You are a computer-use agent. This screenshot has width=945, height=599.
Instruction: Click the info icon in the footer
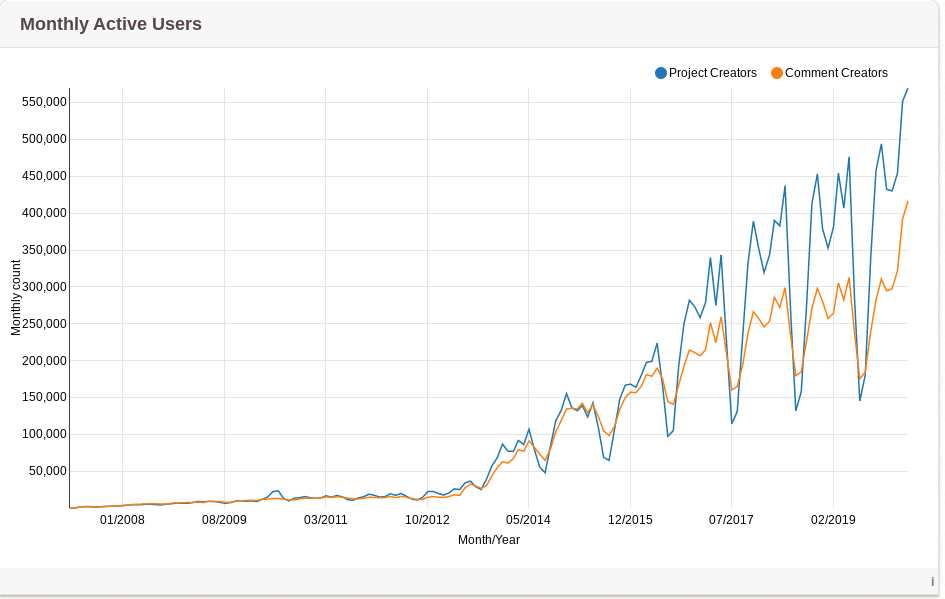pos(932,582)
